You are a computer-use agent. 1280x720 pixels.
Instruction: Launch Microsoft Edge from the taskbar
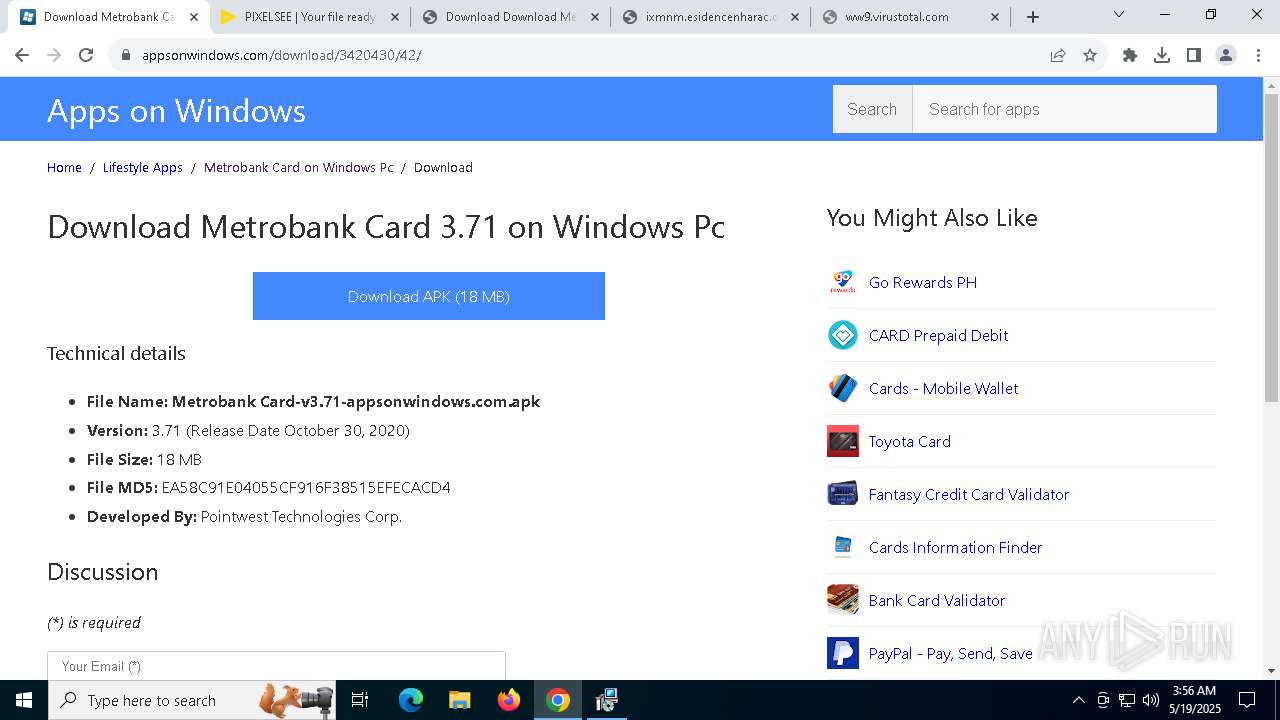click(x=411, y=700)
